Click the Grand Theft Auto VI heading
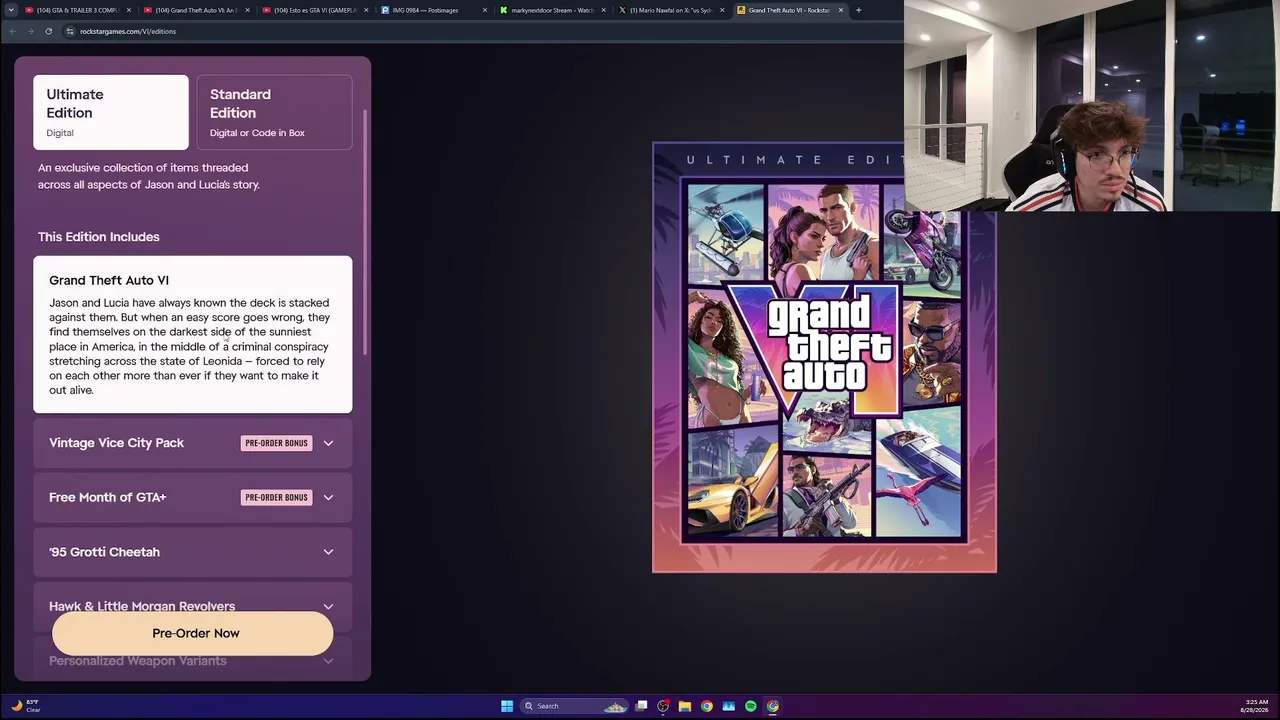This screenshot has width=1280, height=720. tap(109, 280)
